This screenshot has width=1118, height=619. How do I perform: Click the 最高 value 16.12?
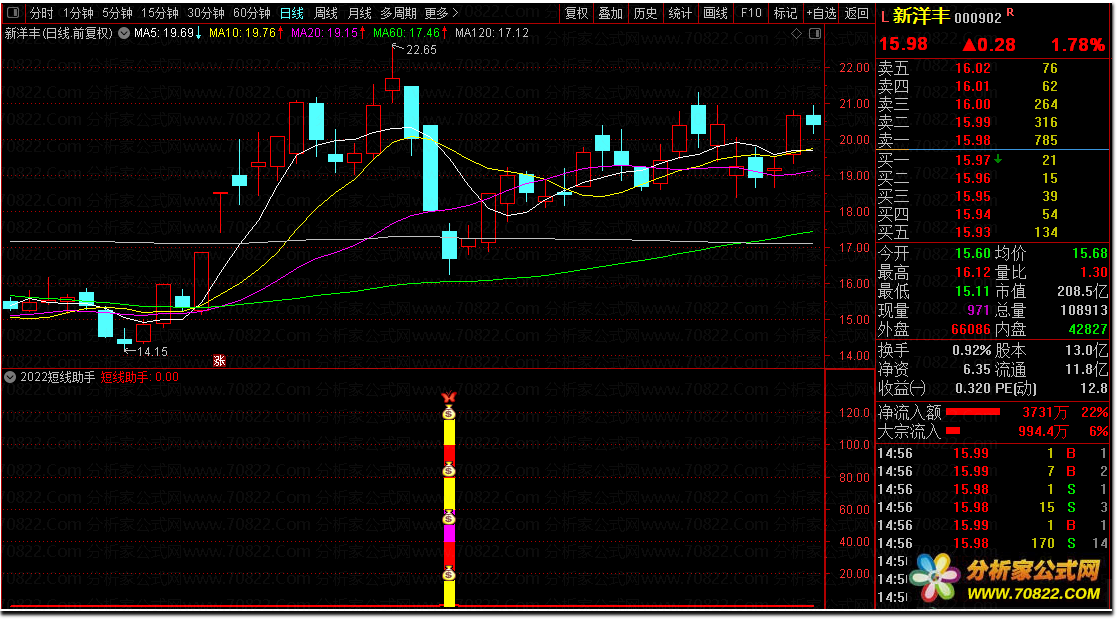tap(973, 272)
